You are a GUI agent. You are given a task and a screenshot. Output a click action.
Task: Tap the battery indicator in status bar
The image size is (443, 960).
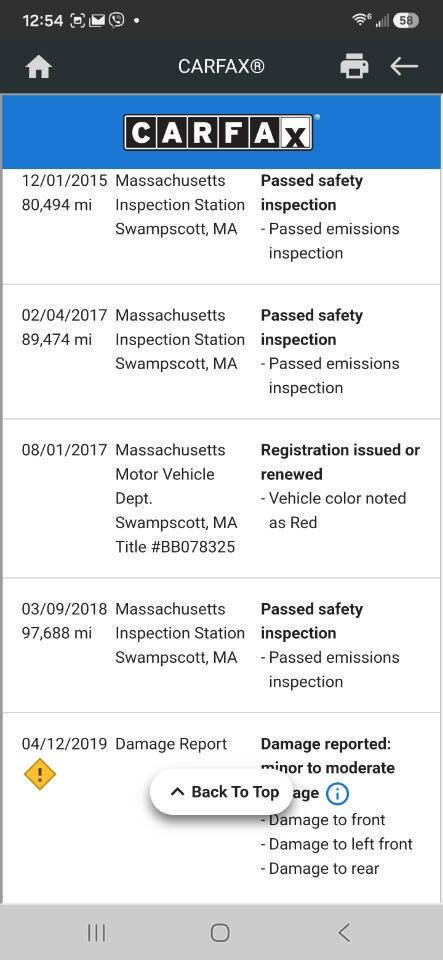coord(406,20)
